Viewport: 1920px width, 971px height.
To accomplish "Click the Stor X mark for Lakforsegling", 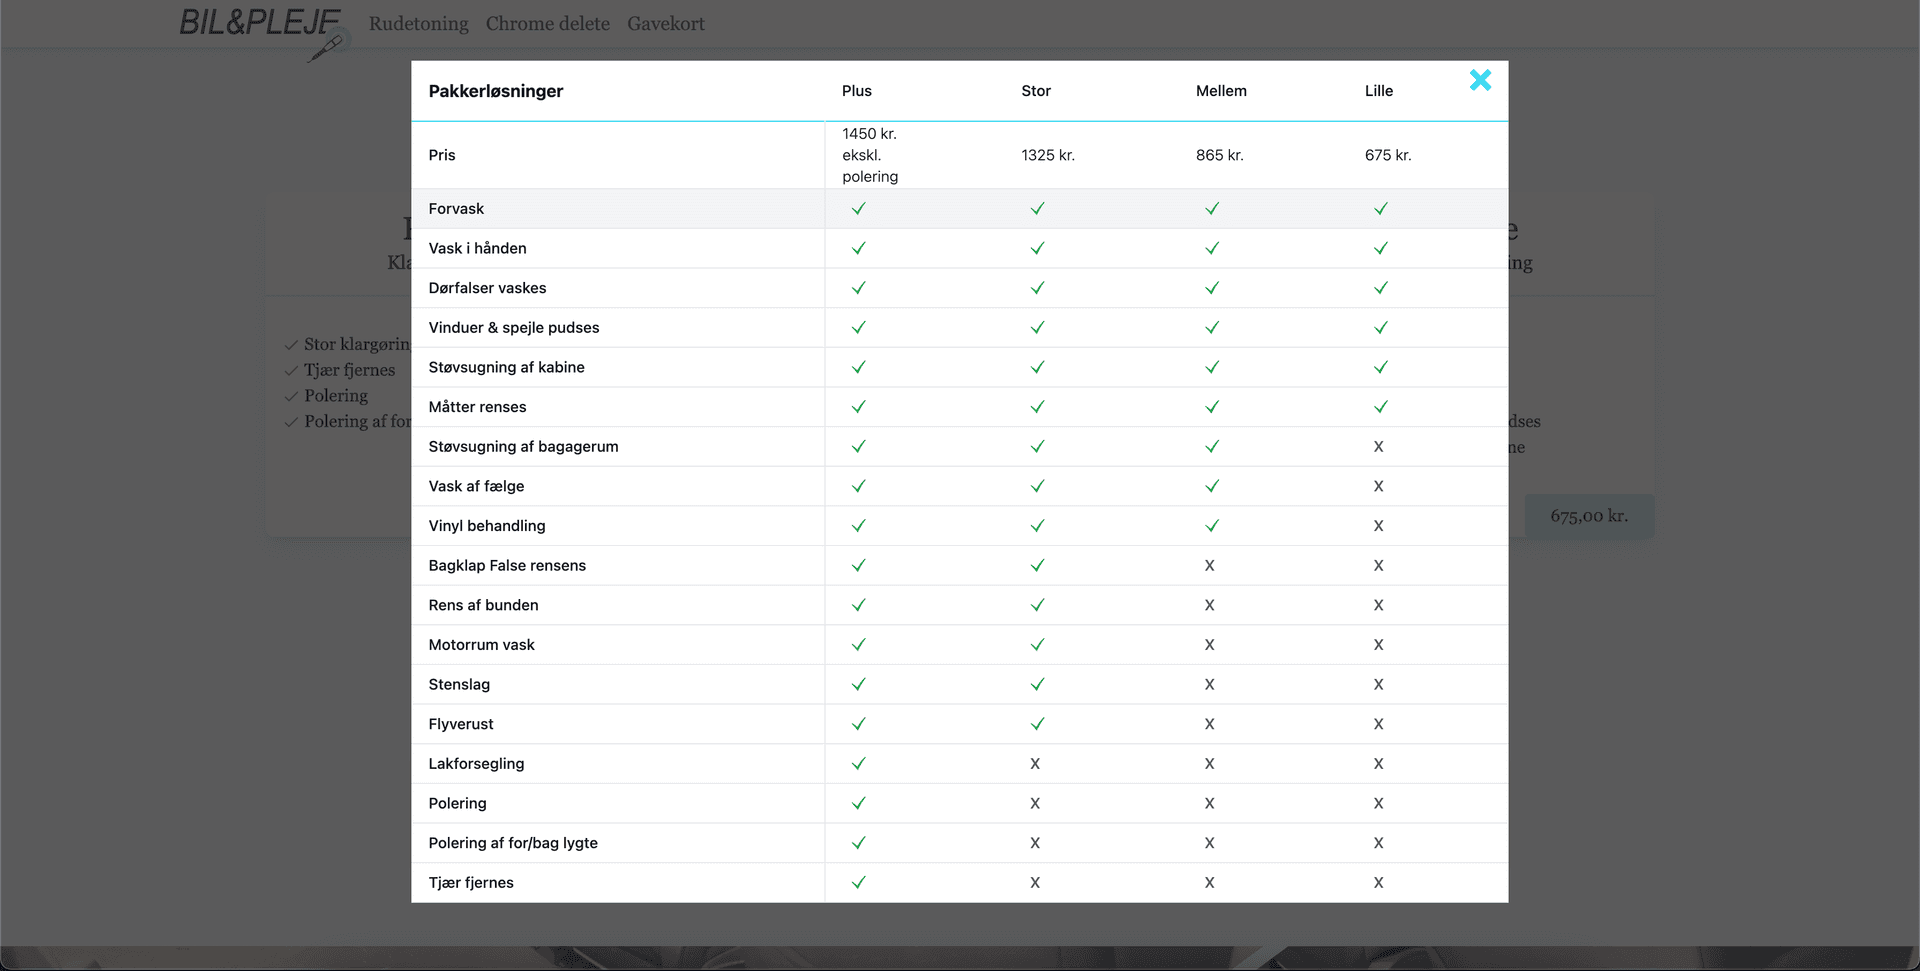I will coord(1035,764).
